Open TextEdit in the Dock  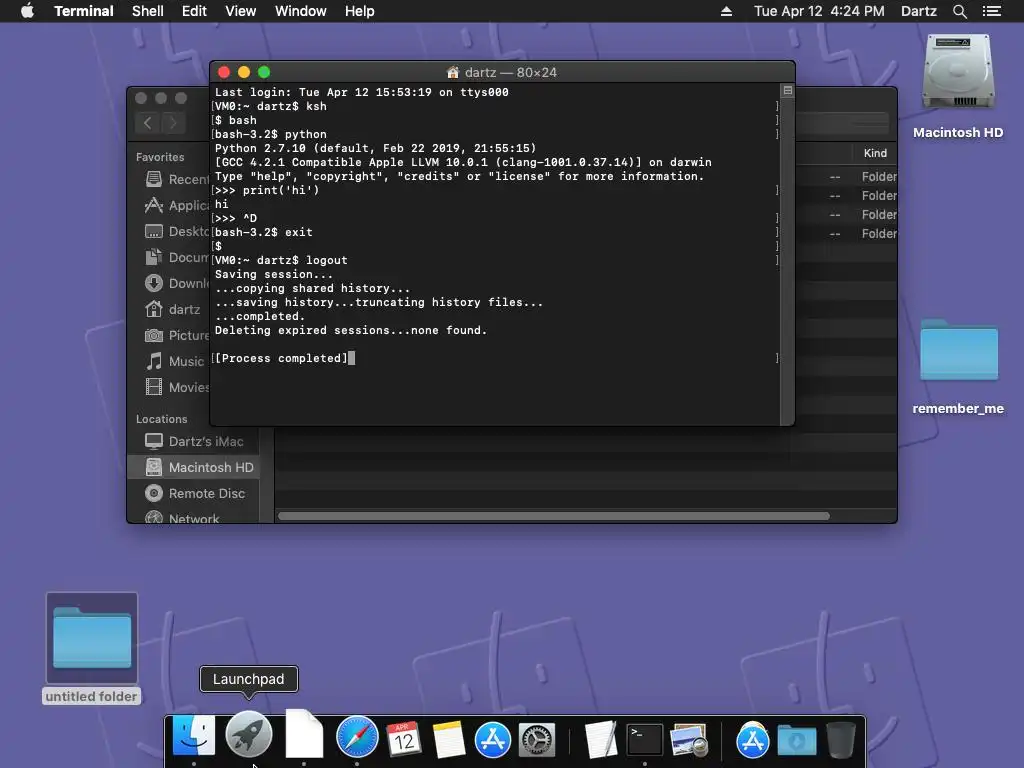point(601,739)
